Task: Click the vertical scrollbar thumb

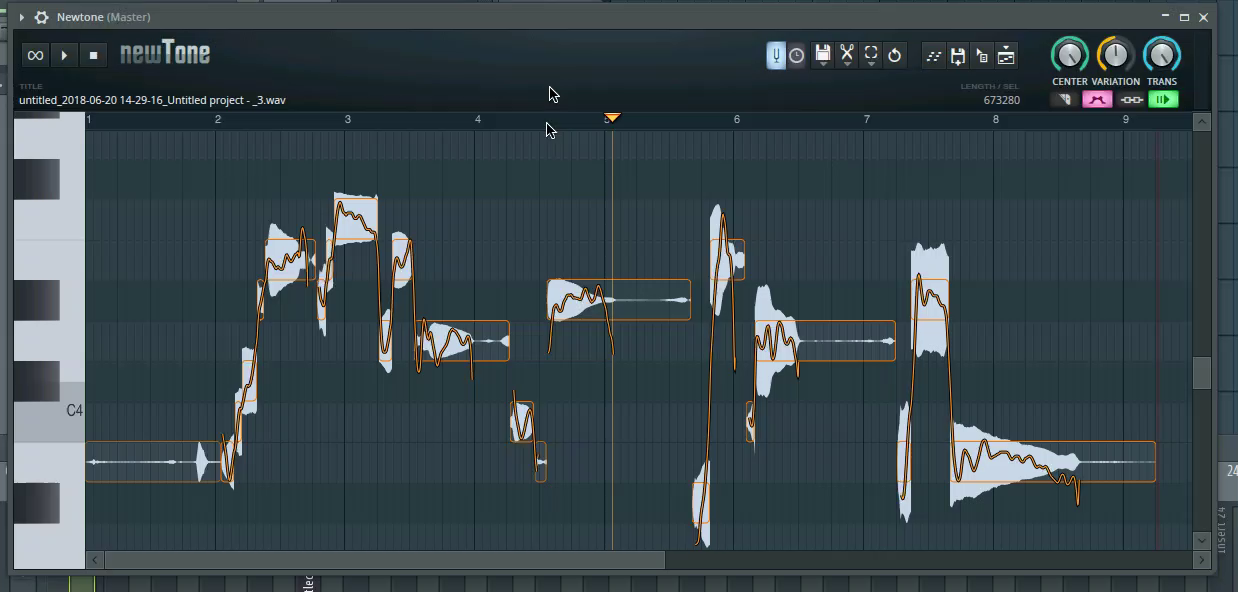Action: coord(1202,372)
